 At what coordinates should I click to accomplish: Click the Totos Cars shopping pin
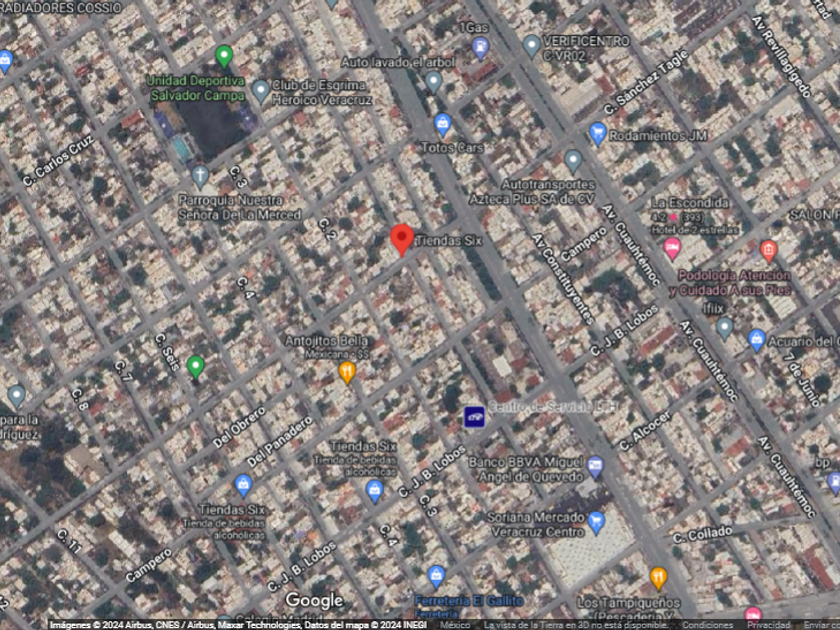pos(442,125)
